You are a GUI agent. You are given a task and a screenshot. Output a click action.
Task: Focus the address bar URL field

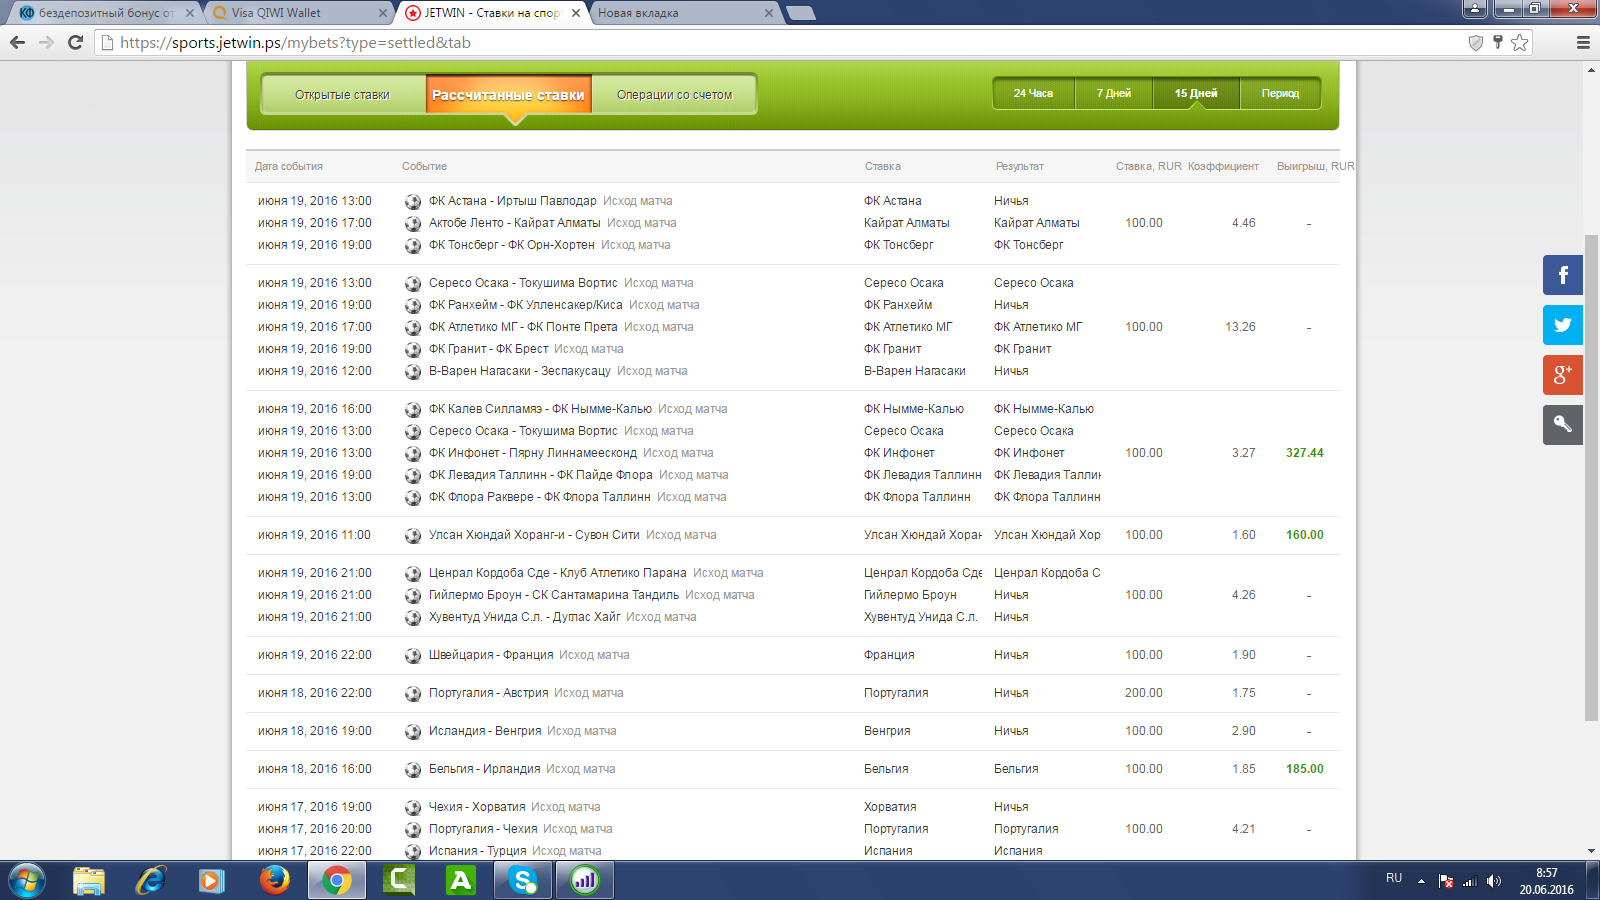(780, 42)
